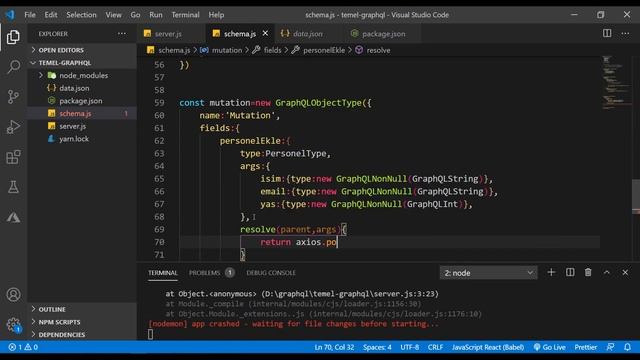
Task: Switch to package.json editor tab
Action: [x=383, y=34]
